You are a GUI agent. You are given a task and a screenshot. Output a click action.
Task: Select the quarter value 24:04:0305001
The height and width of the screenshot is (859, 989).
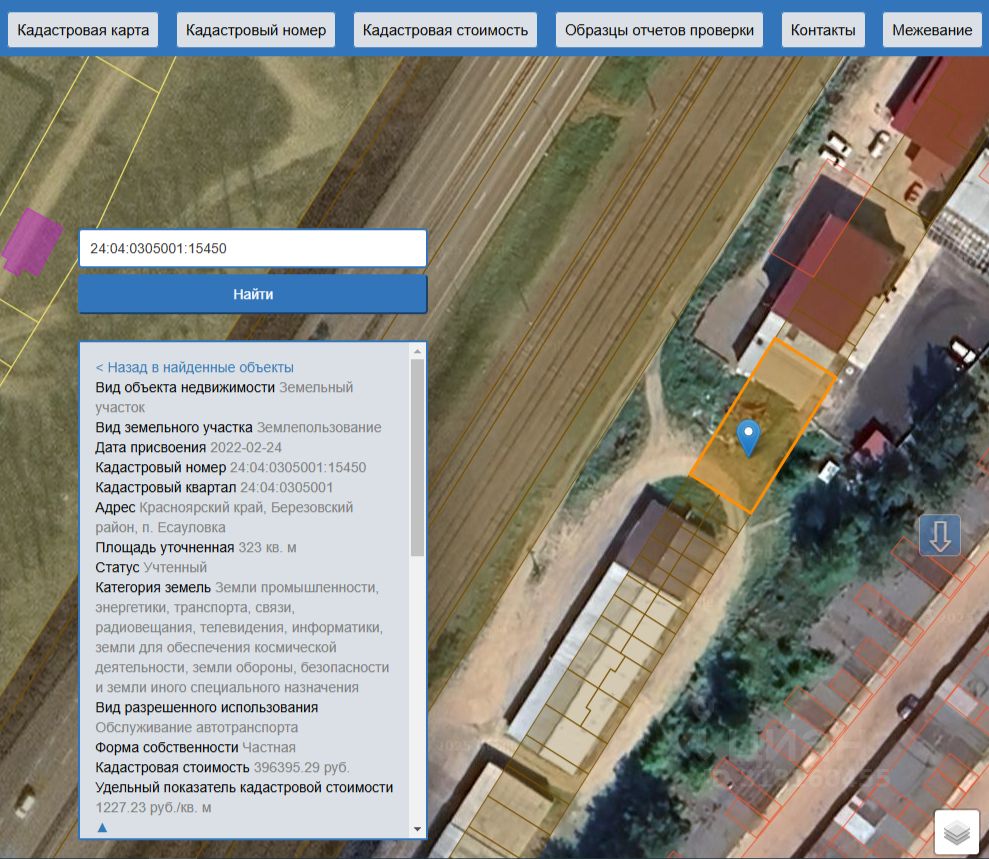point(286,488)
